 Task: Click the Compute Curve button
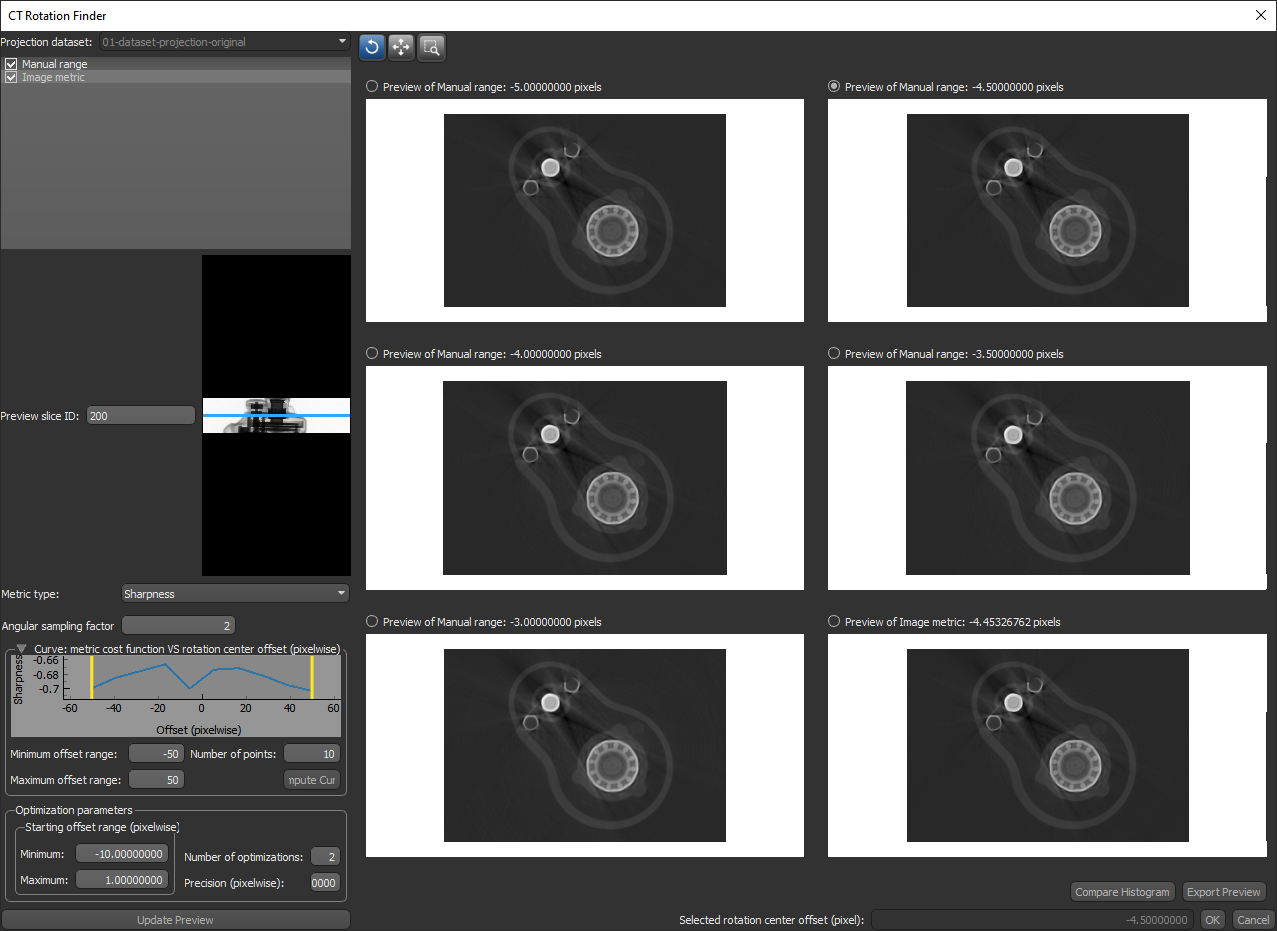[312, 780]
